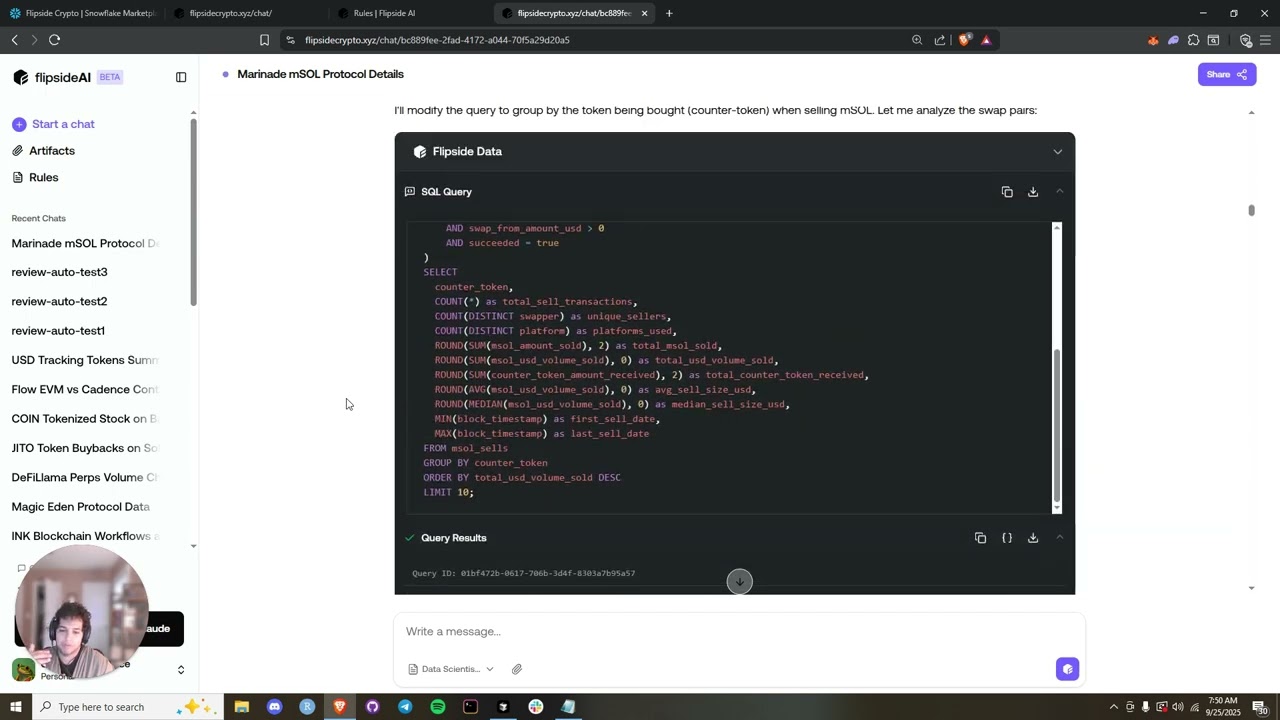Open the review-auto-test3 chat

pos(60,273)
